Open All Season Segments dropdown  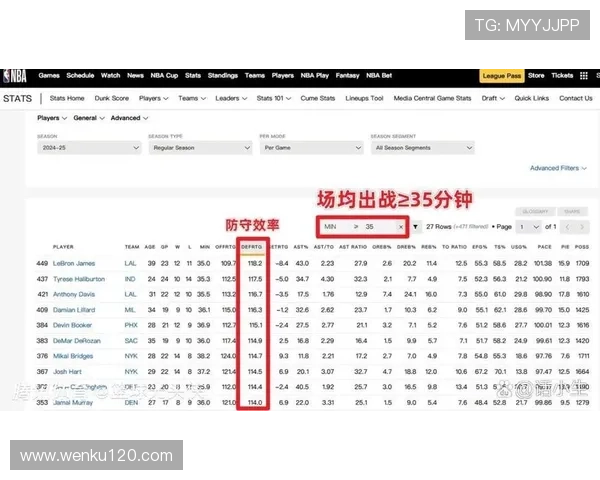[x=422, y=148]
